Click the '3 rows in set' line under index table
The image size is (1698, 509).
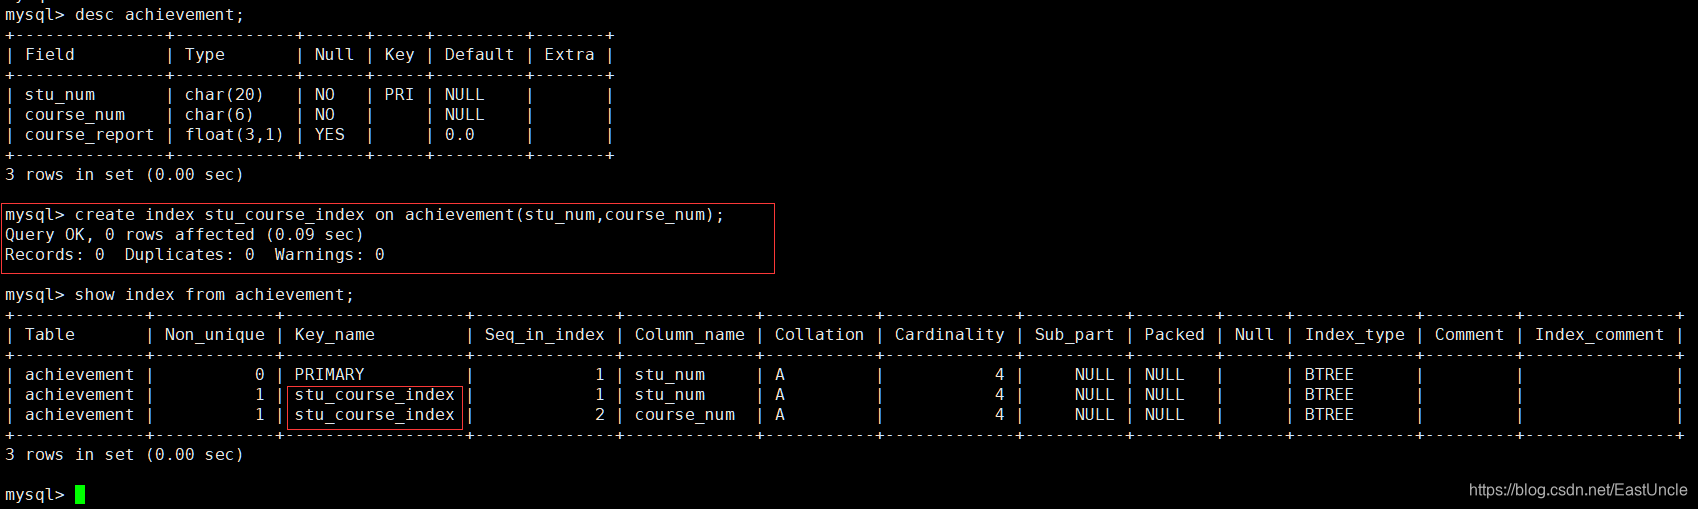[x=124, y=455]
